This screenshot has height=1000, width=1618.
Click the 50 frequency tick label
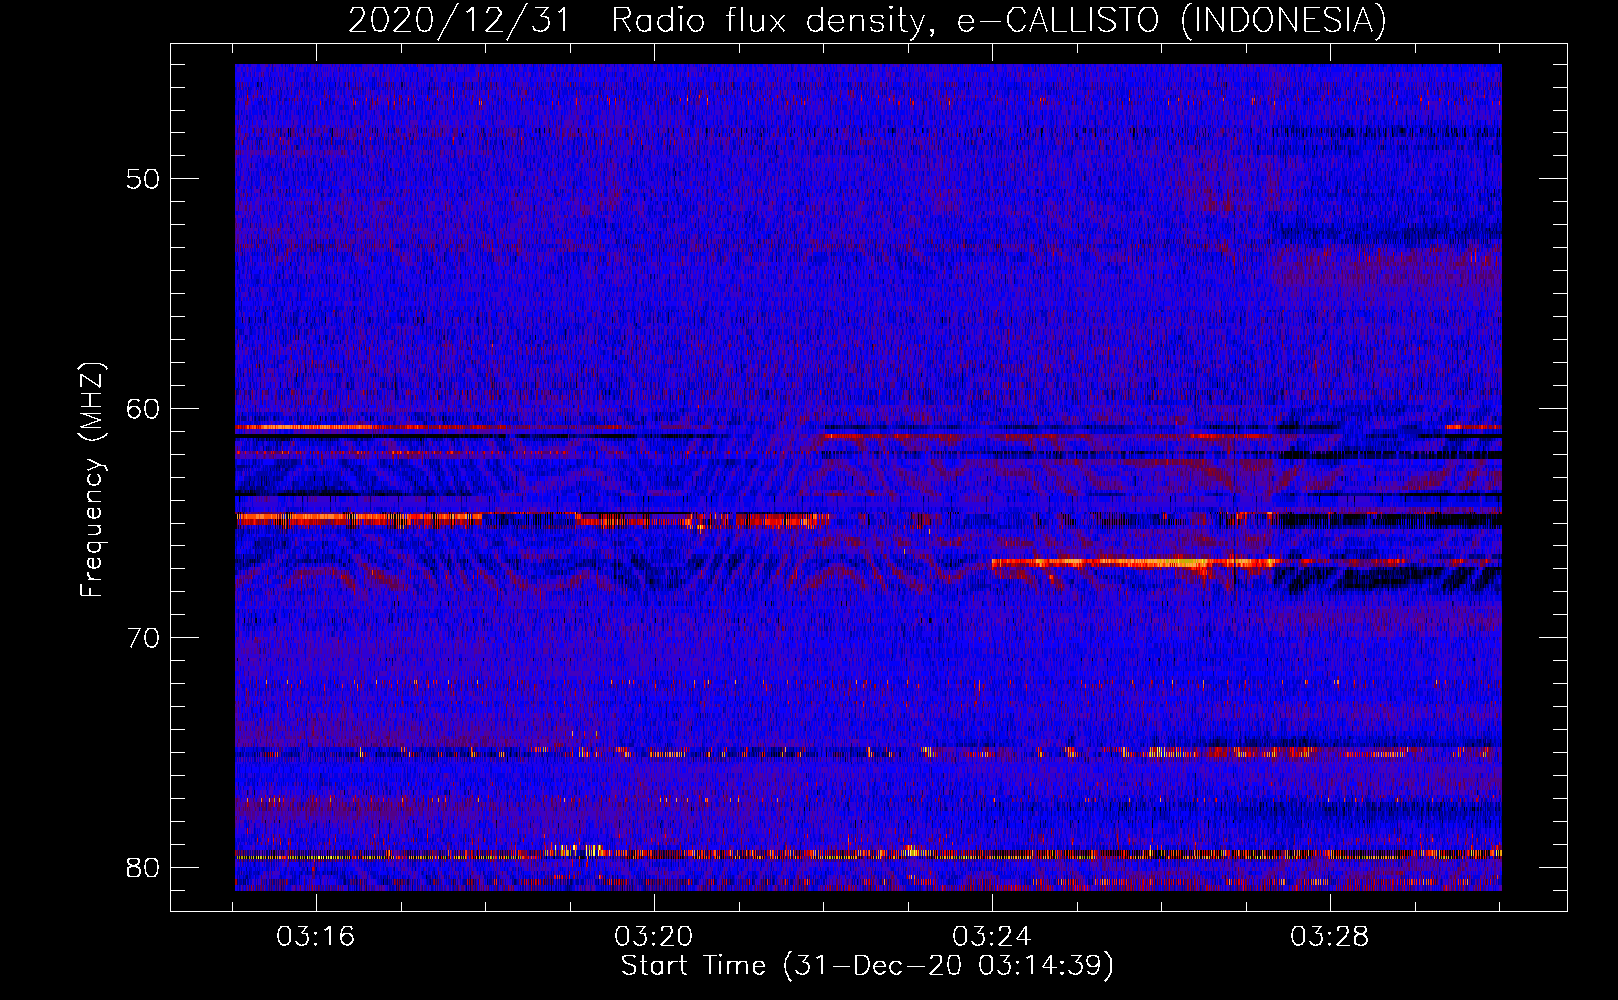click(x=143, y=179)
